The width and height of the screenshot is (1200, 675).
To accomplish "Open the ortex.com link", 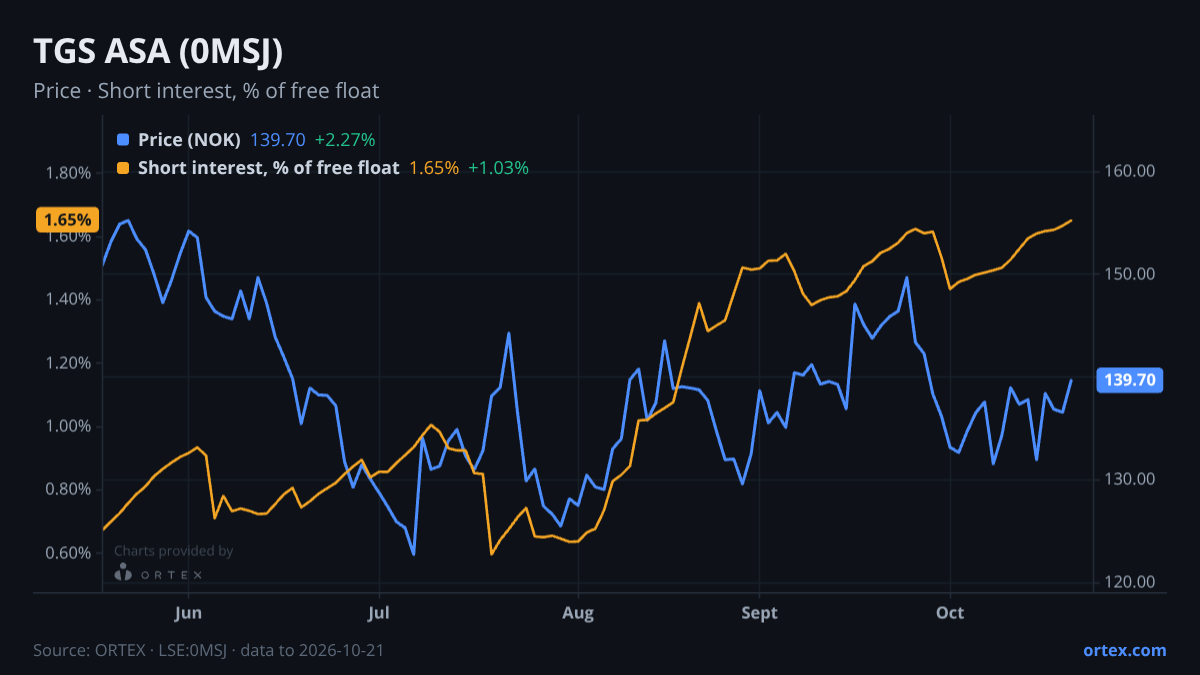I will [x=1124, y=650].
